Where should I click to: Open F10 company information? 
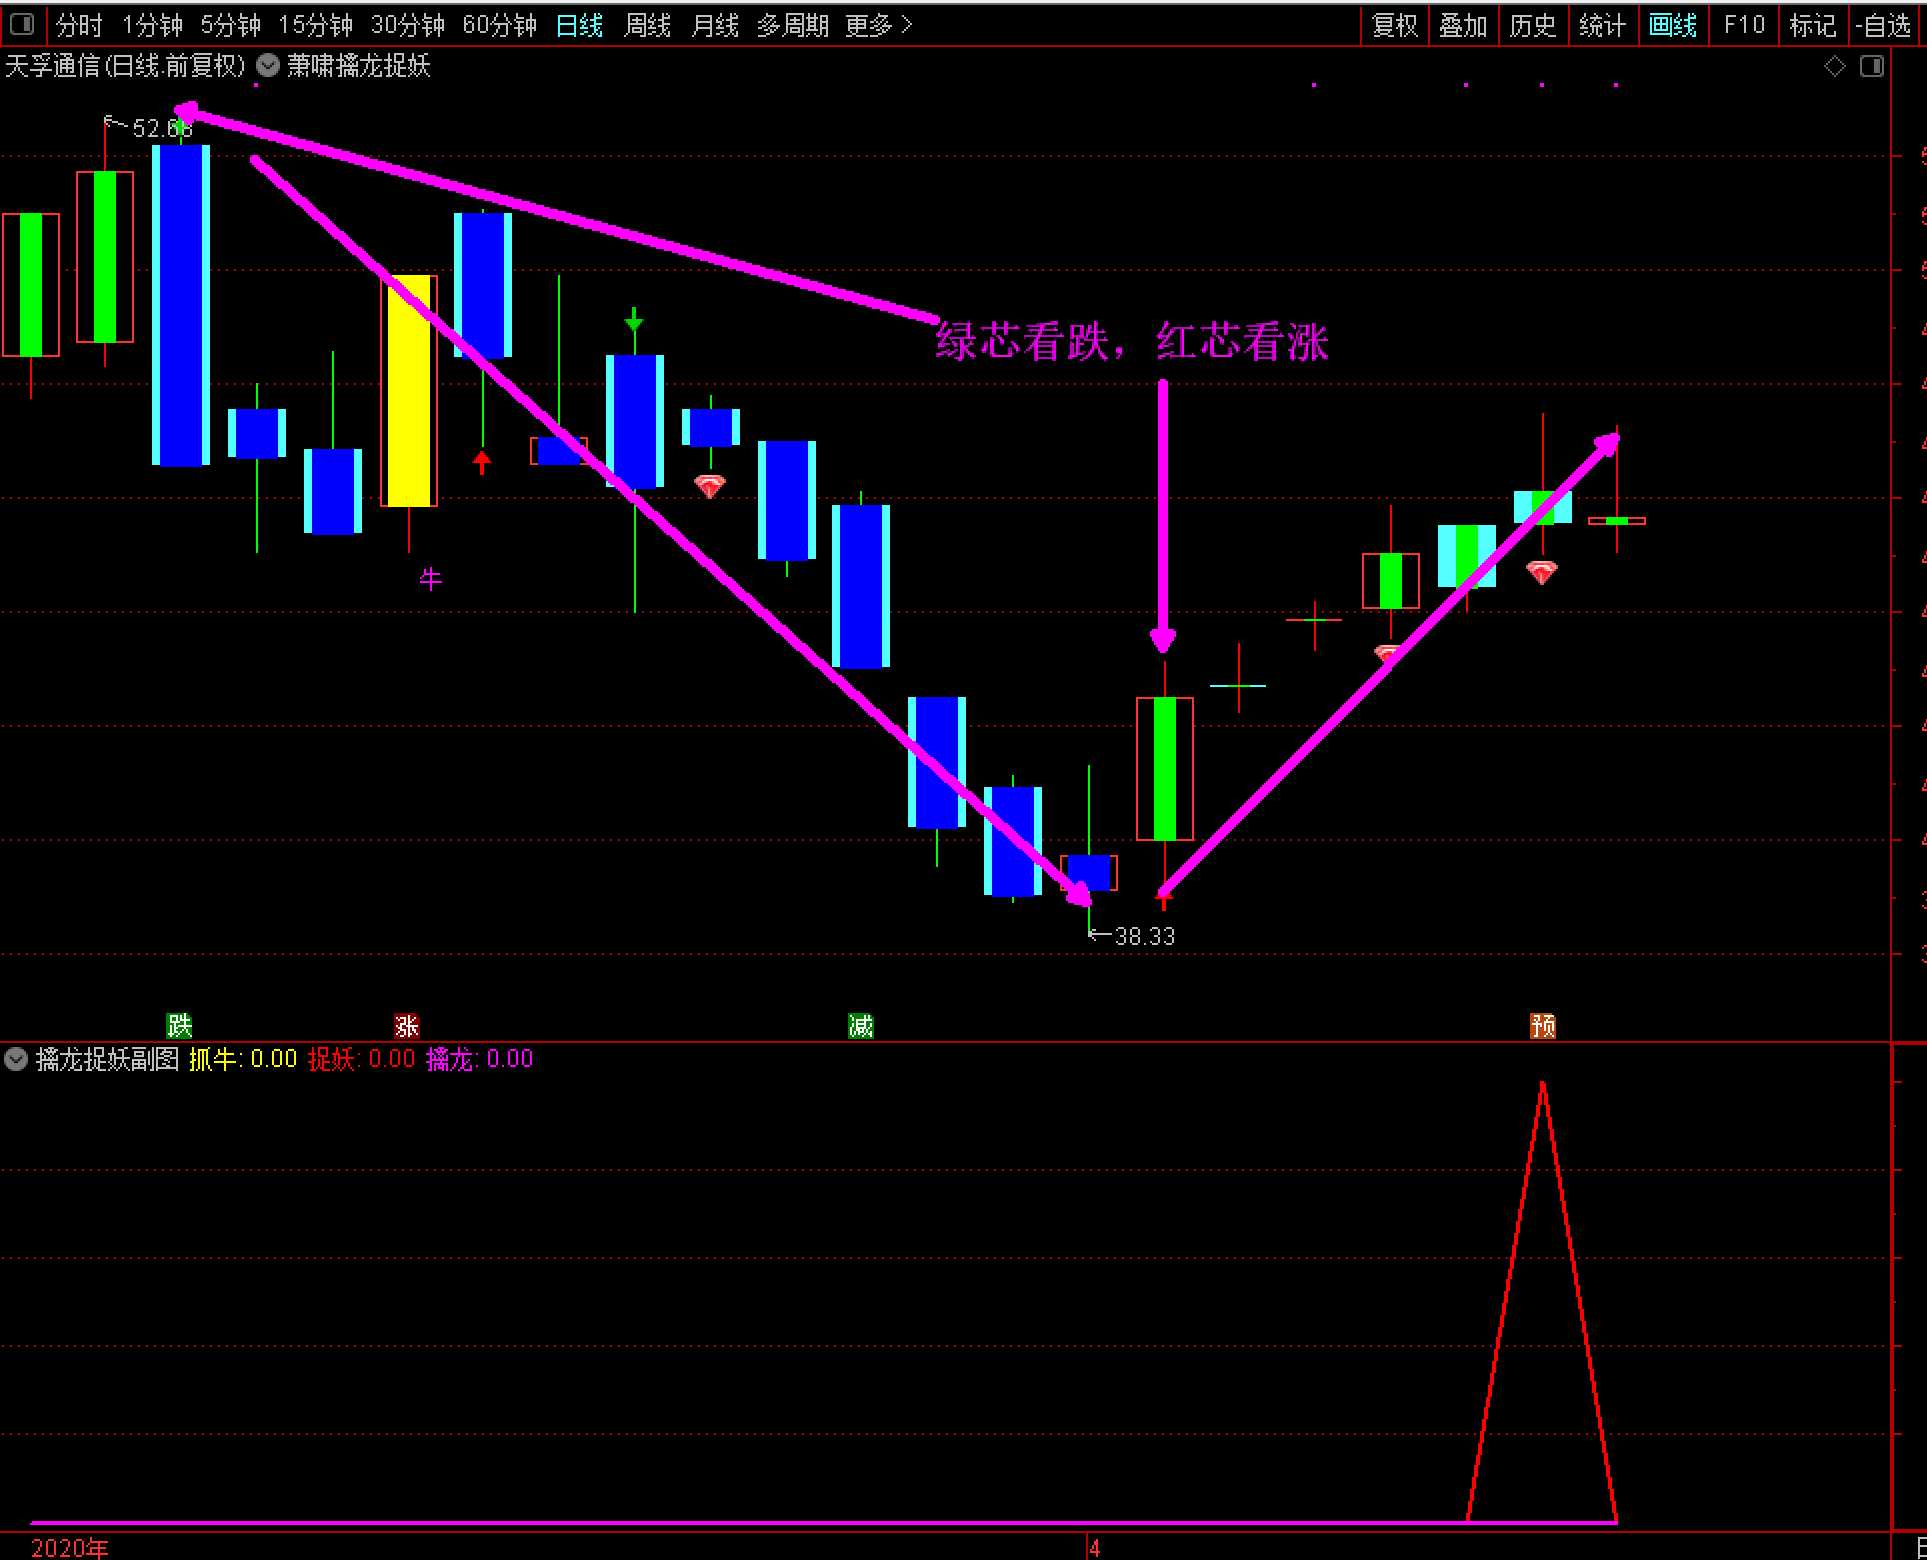click(1743, 25)
